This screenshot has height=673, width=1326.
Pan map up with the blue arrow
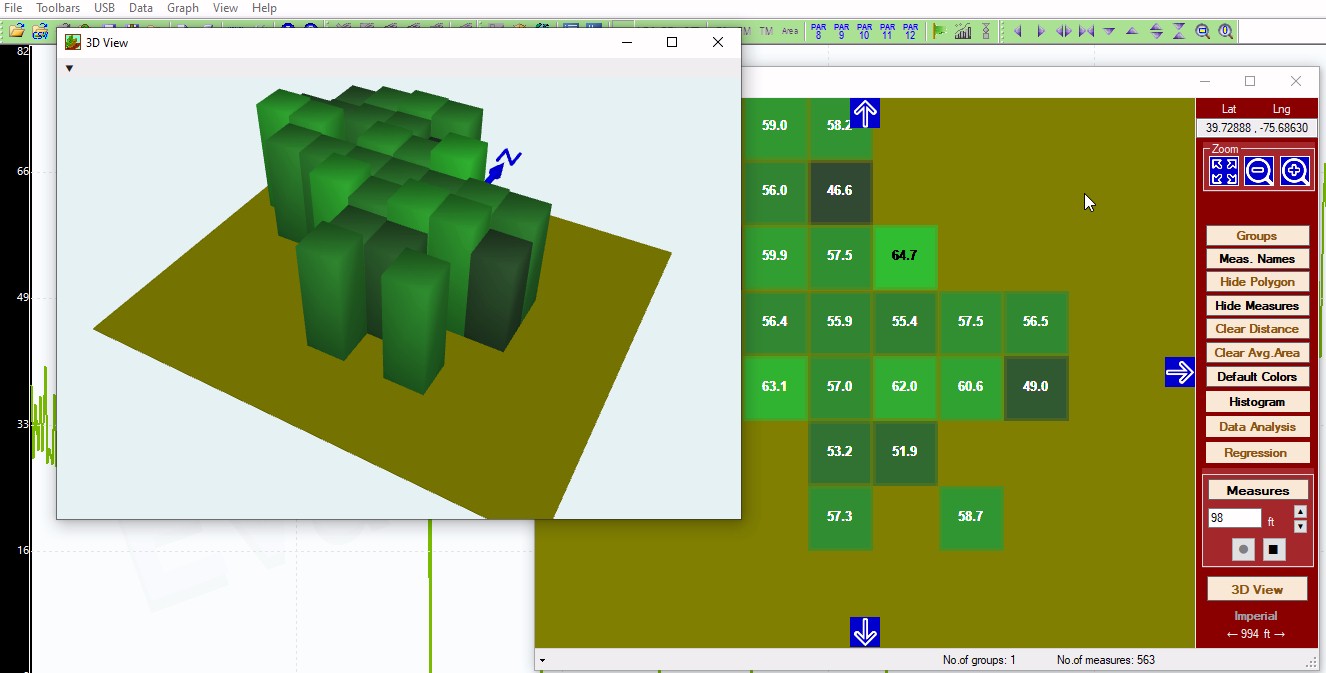865,113
